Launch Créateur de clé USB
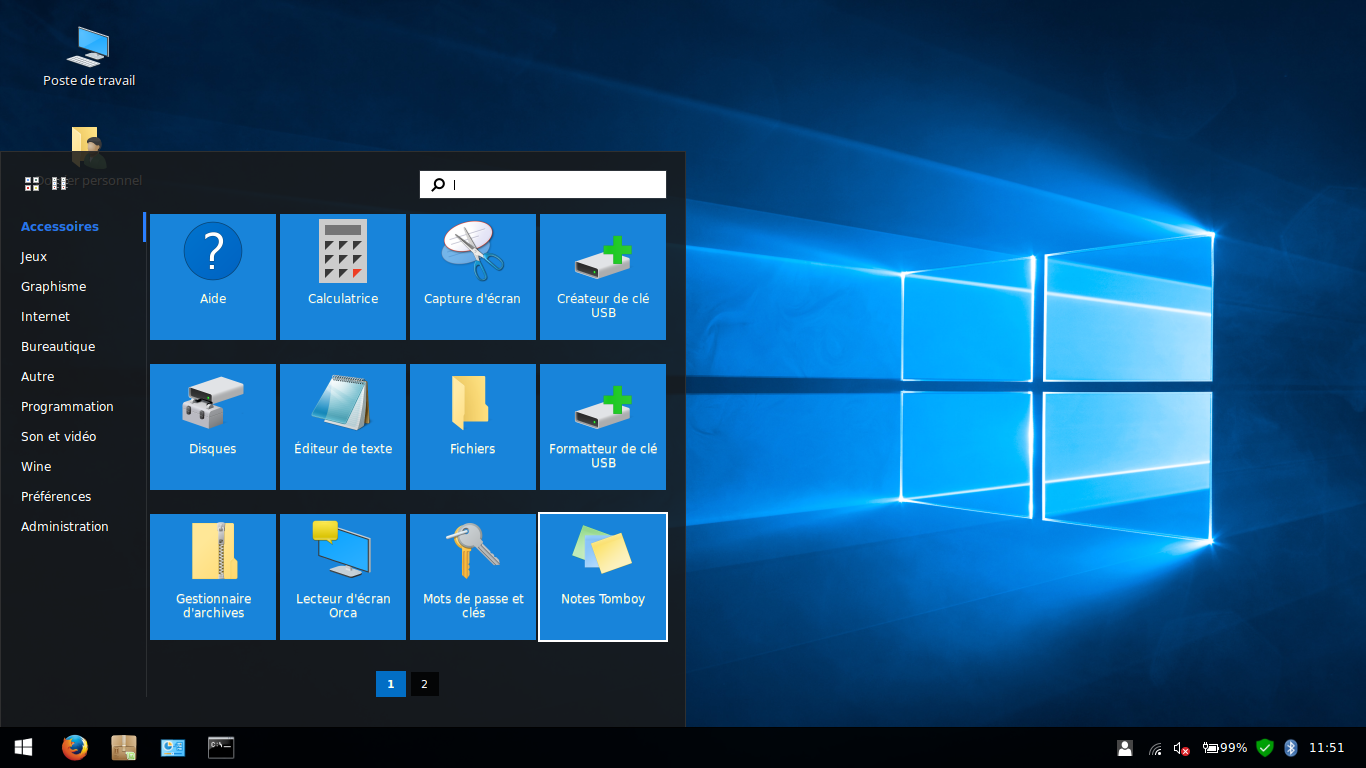This screenshot has width=1366, height=768. [603, 277]
